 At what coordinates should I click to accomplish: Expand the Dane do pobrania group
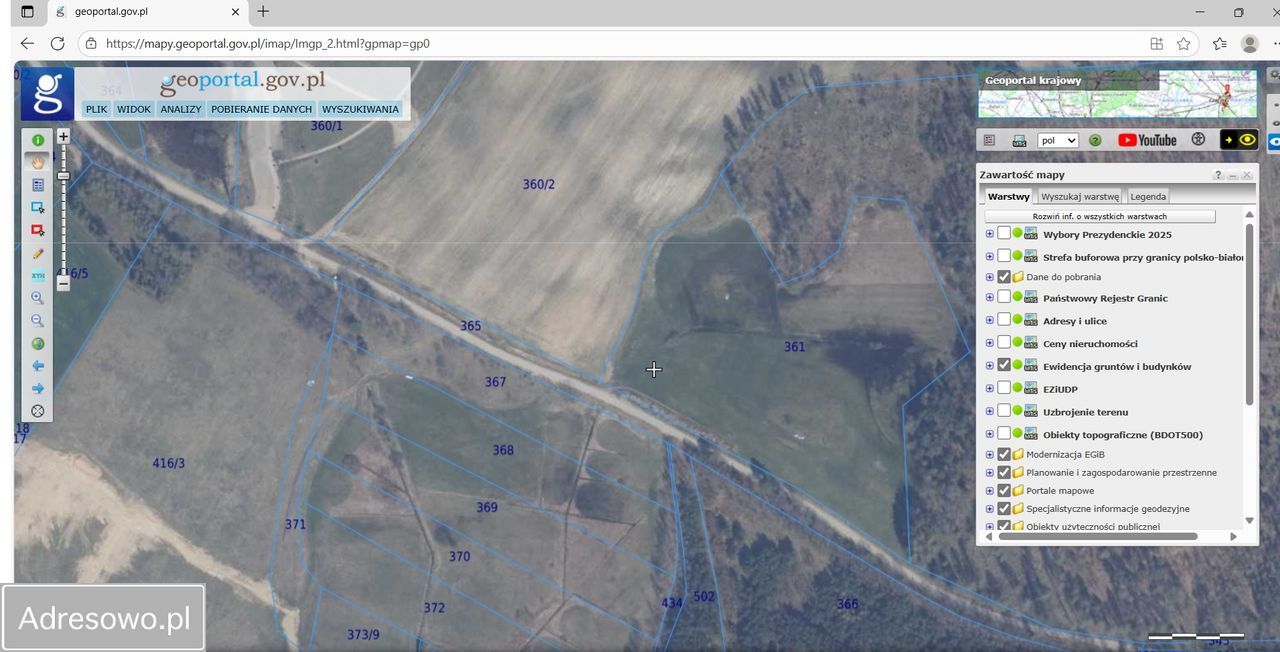click(990, 277)
